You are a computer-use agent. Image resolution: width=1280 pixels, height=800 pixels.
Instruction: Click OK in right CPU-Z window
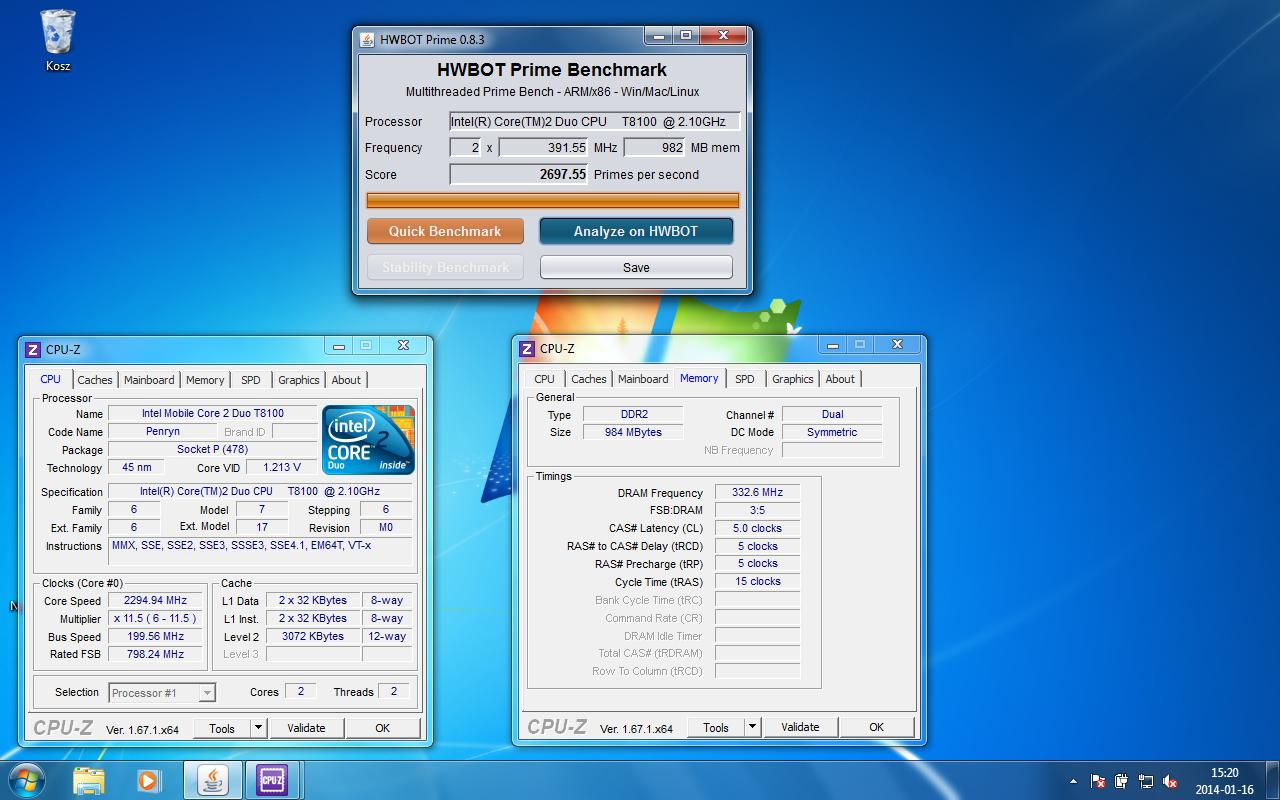click(876, 727)
